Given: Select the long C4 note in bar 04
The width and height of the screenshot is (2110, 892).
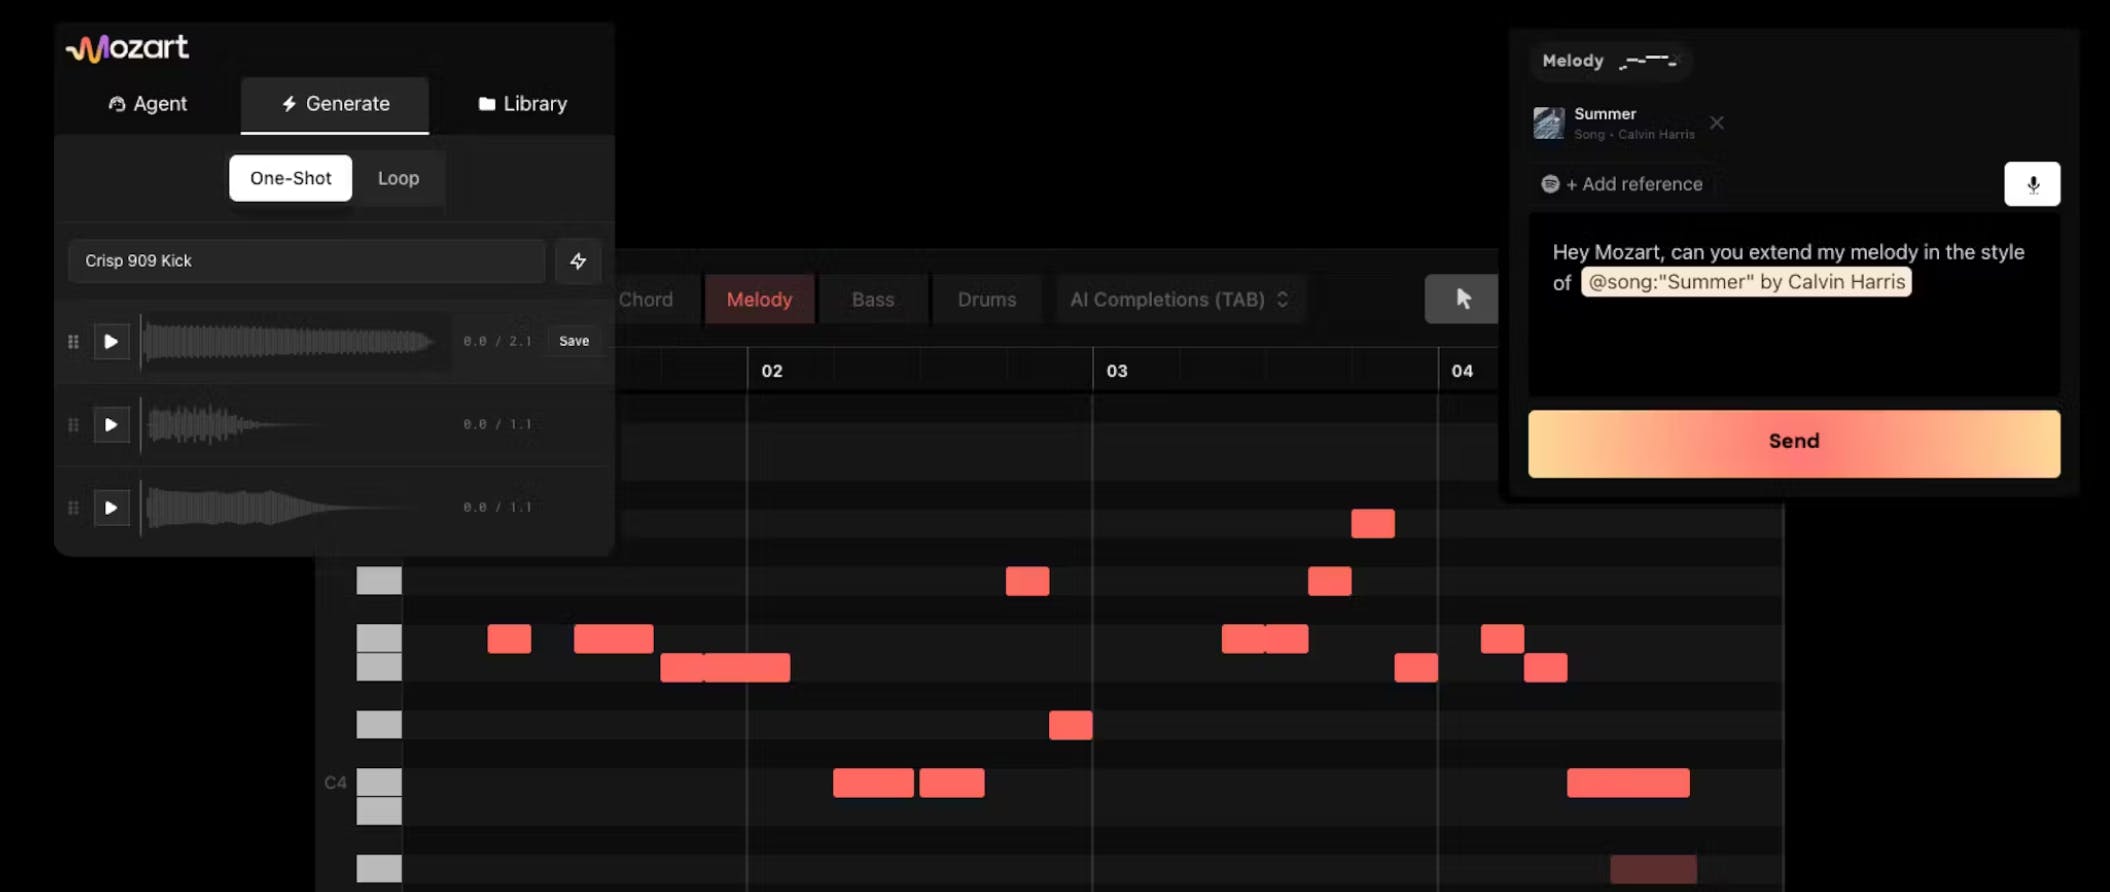Looking at the screenshot, I should coord(1628,783).
